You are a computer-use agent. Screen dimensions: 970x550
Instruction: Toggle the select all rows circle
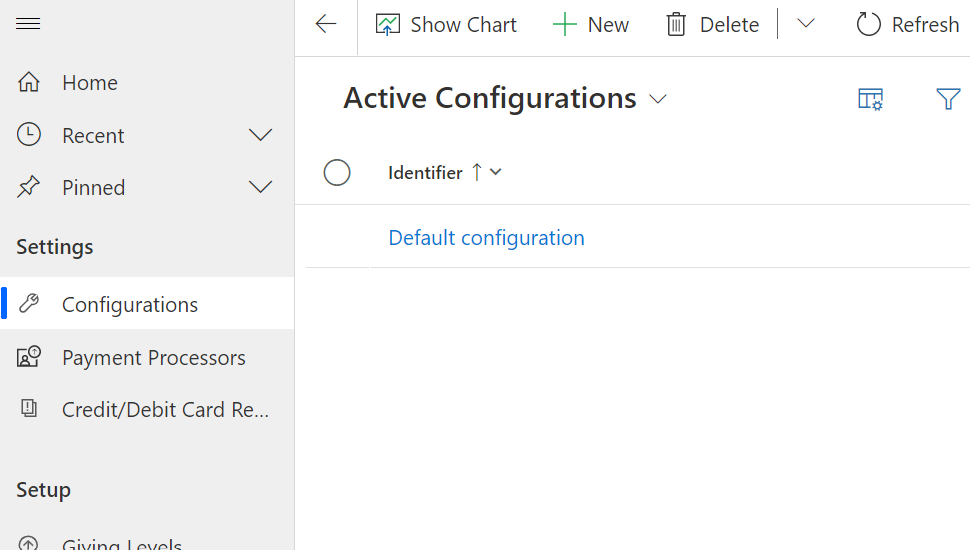(x=337, y=173)
